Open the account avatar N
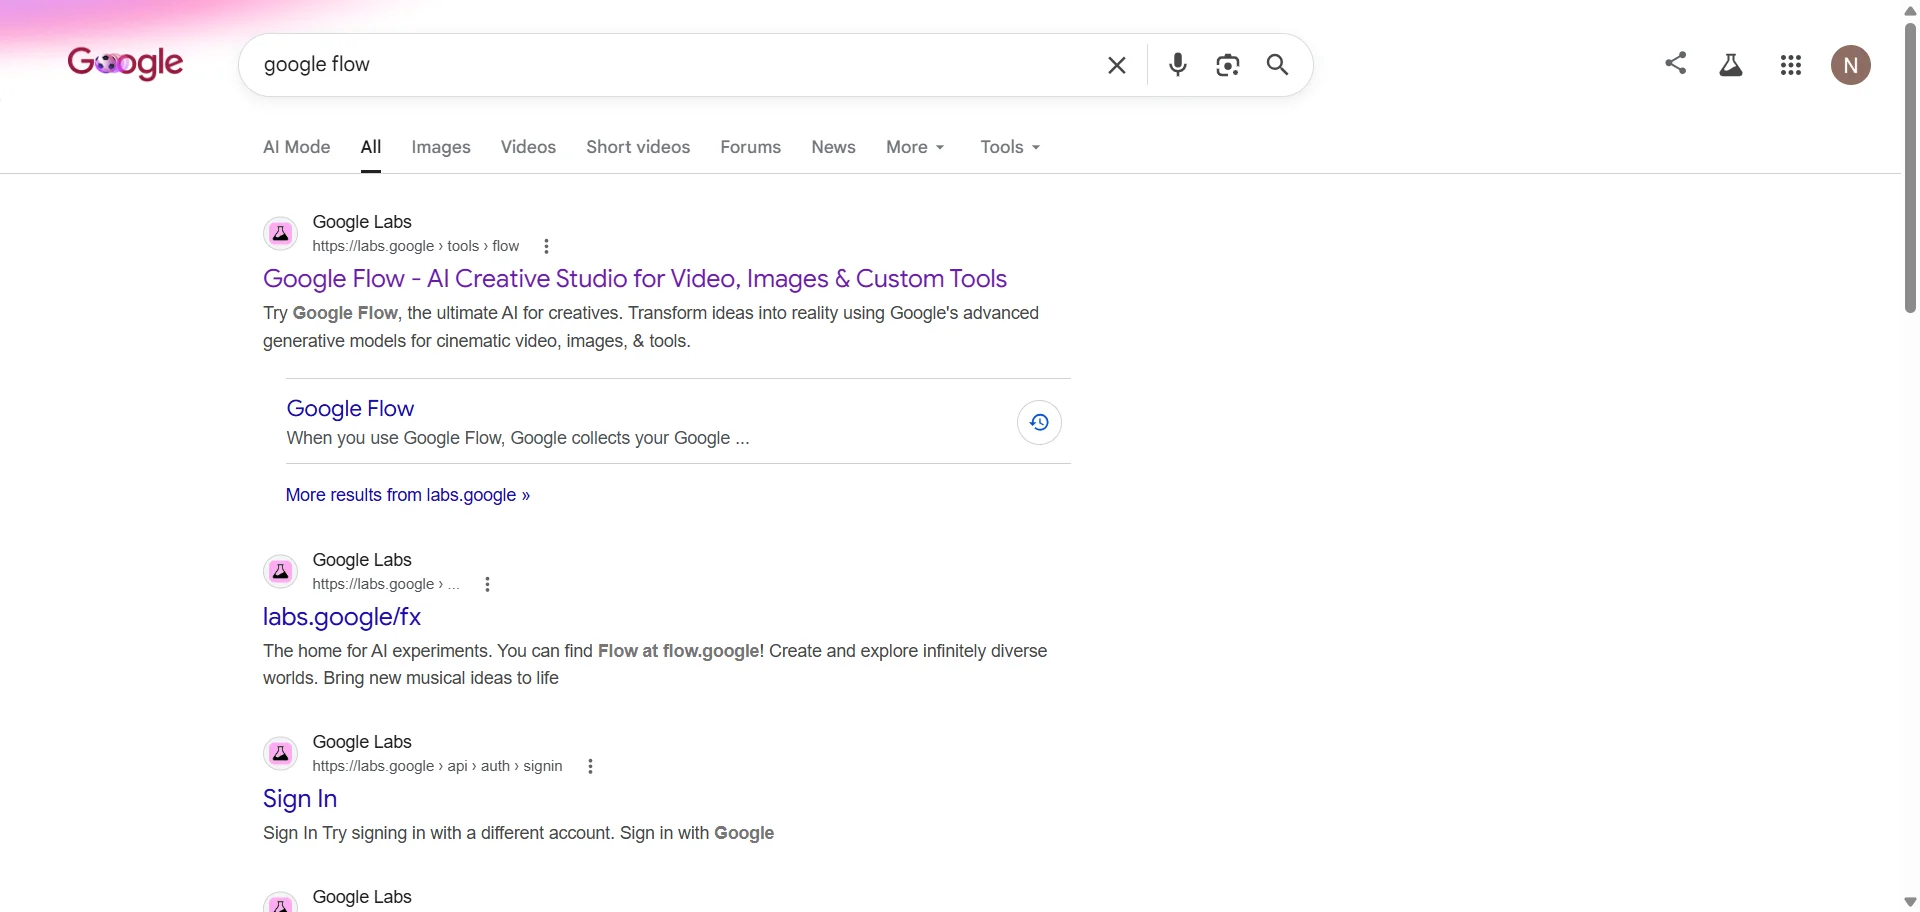 coord(1851,66)
